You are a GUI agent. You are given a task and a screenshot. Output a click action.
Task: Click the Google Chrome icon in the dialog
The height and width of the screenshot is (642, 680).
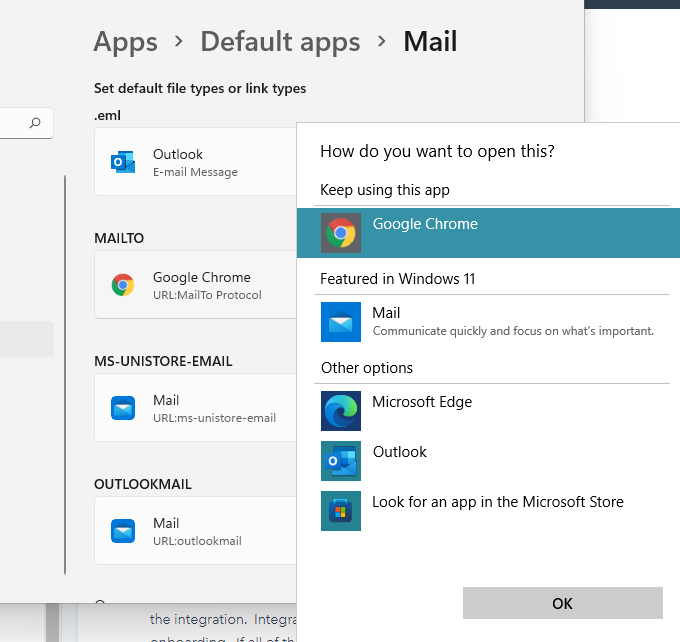point(340,233)
